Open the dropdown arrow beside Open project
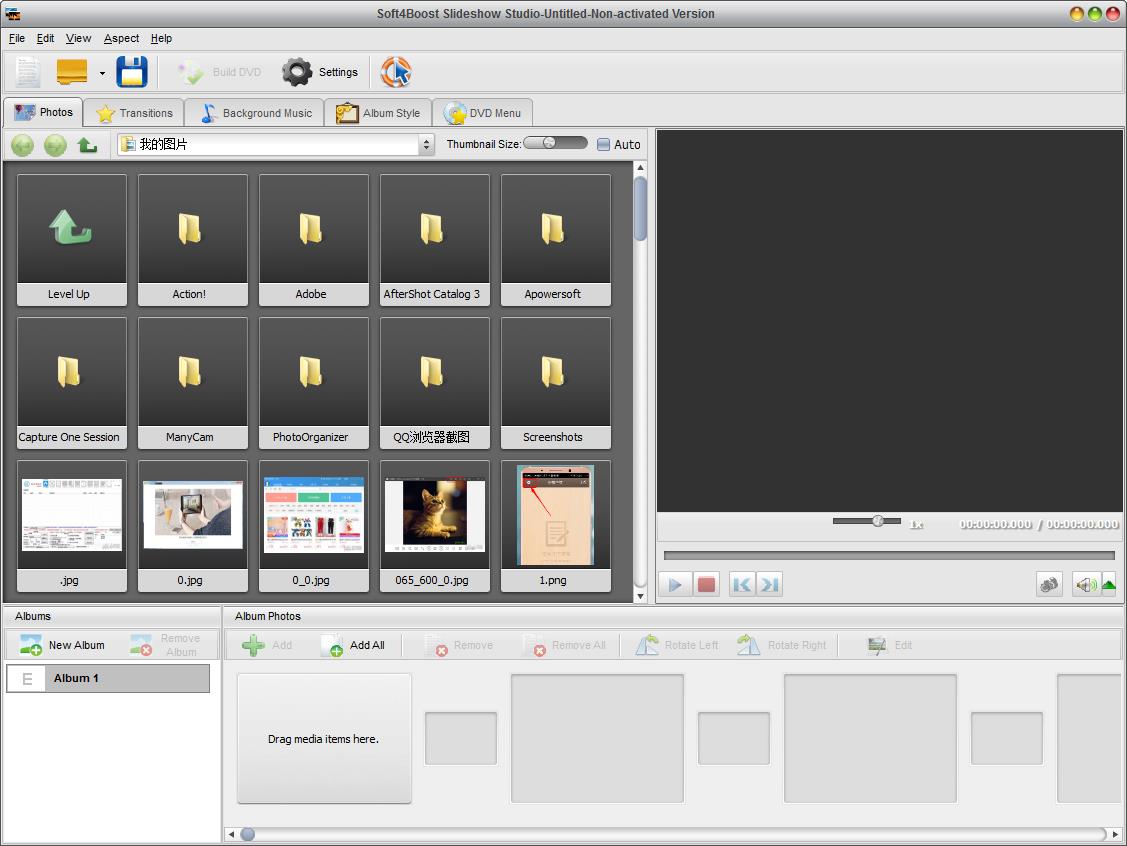This screenshot has width=1127, height=846. [102, 73]
